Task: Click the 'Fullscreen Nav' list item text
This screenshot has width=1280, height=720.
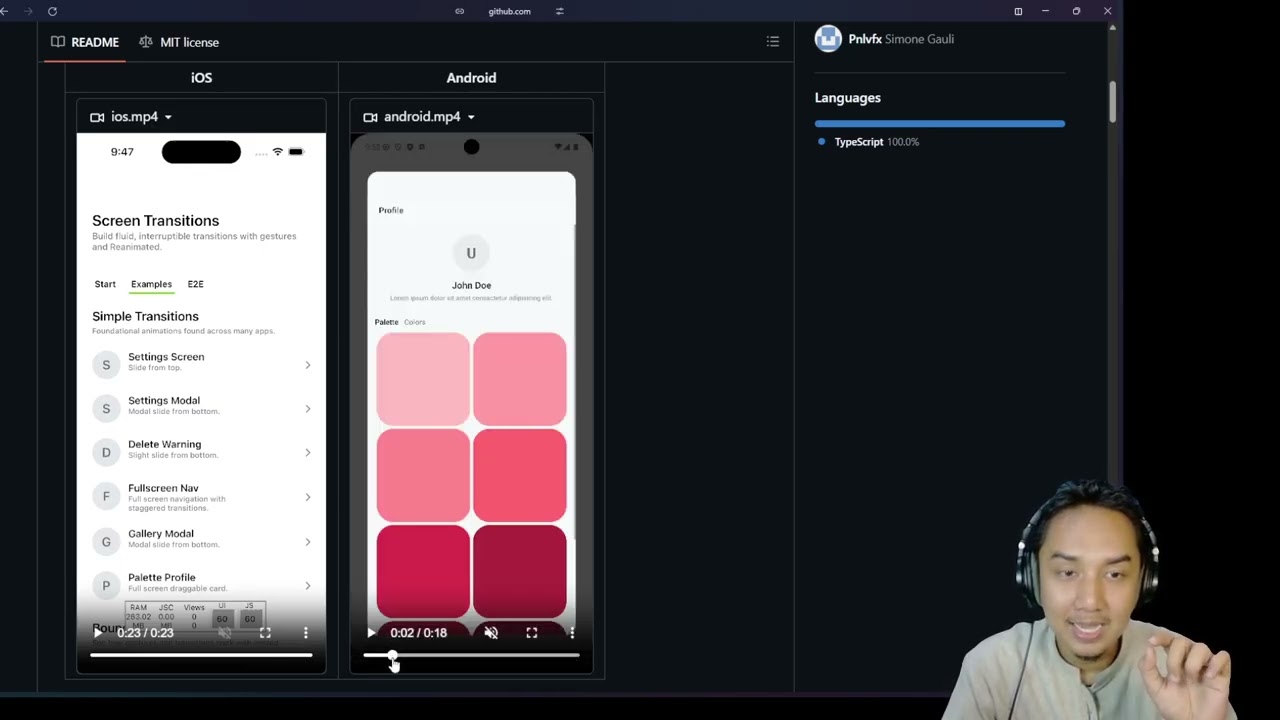Action: coord(163,488)
